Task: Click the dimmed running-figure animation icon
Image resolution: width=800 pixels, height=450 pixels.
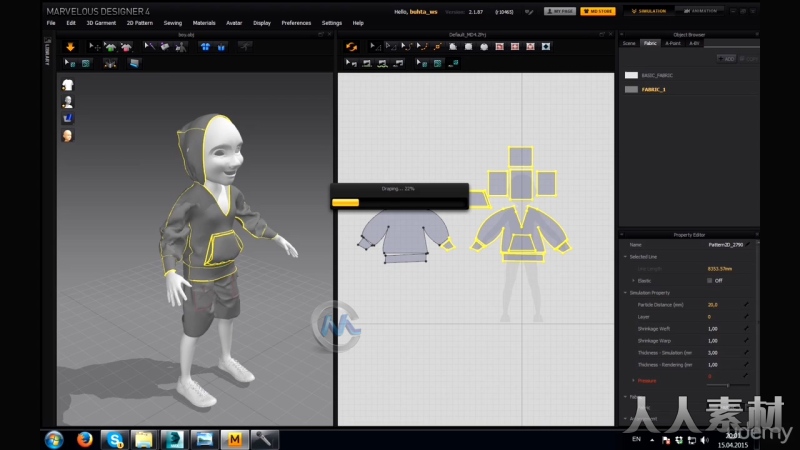Action: [x=245, y=46]
